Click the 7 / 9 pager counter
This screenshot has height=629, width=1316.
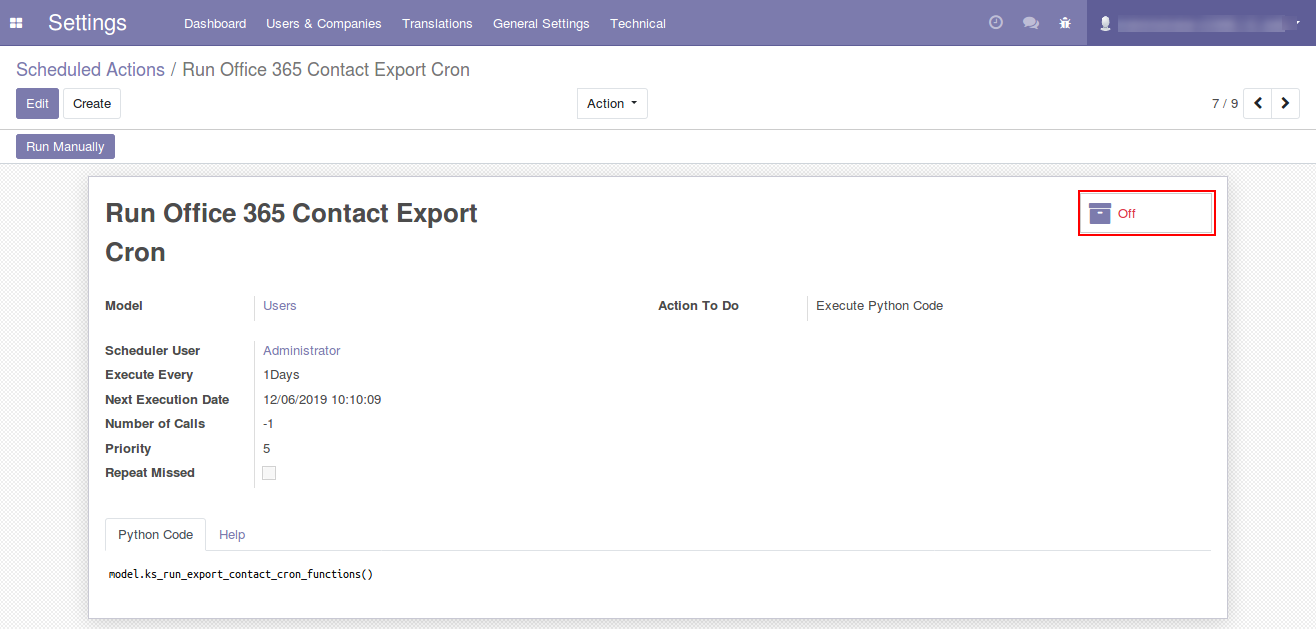pyautogui.click(x=1224, y=104)
